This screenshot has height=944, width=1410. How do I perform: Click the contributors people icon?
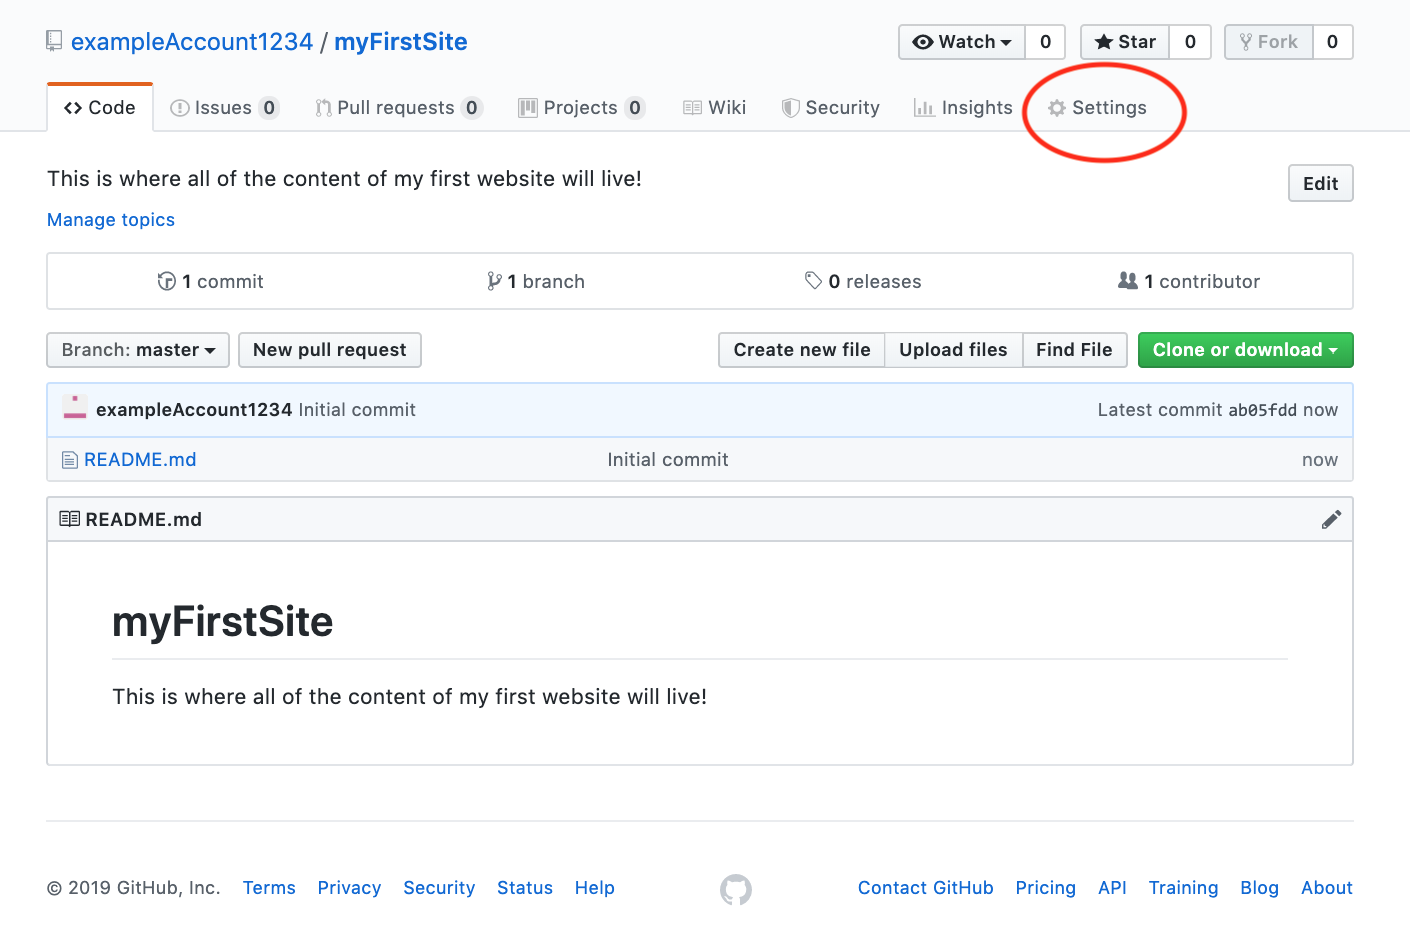1128,281
